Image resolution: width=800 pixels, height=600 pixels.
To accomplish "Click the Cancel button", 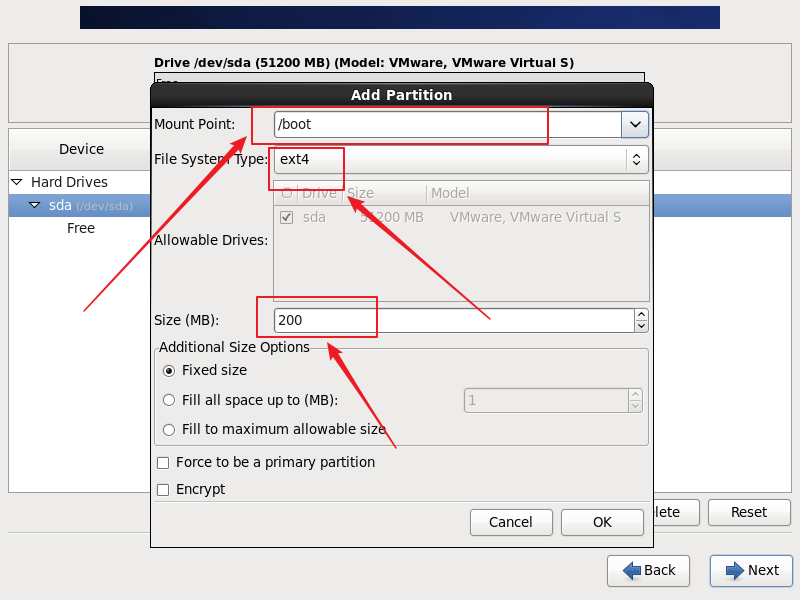I will 511,522.
